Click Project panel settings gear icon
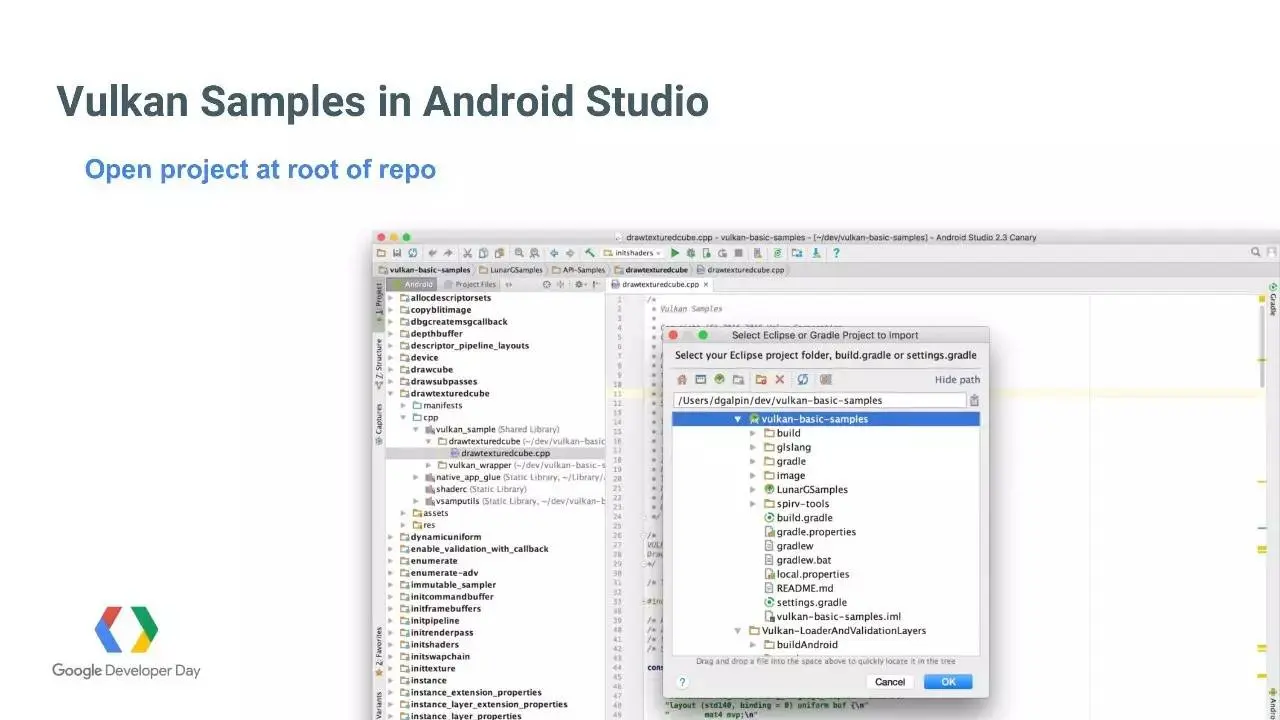1280x720 pixels. (x=579, y=285)
